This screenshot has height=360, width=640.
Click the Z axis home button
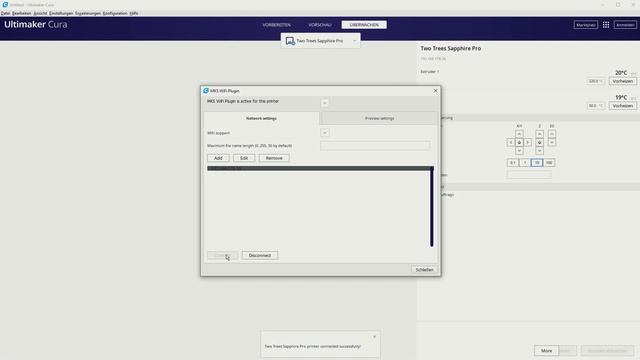(539, 142)
